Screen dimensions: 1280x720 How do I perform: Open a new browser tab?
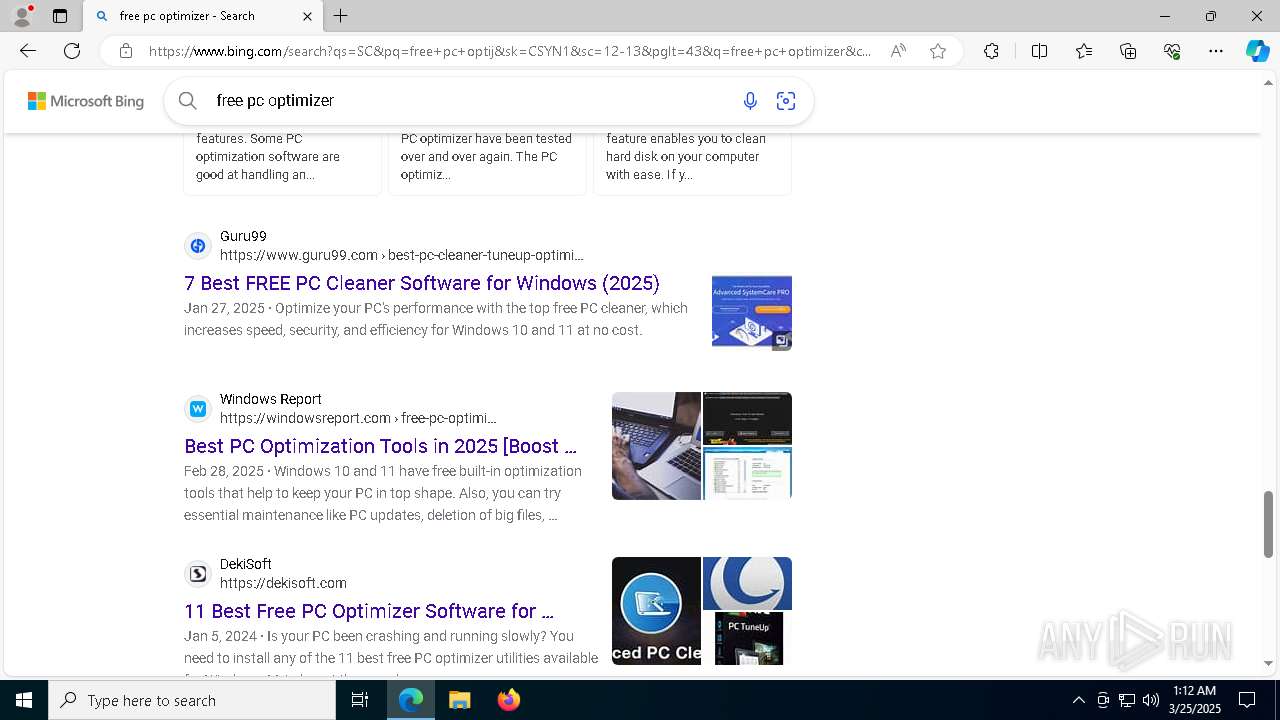pyautogui.click(x=341, y=16)
